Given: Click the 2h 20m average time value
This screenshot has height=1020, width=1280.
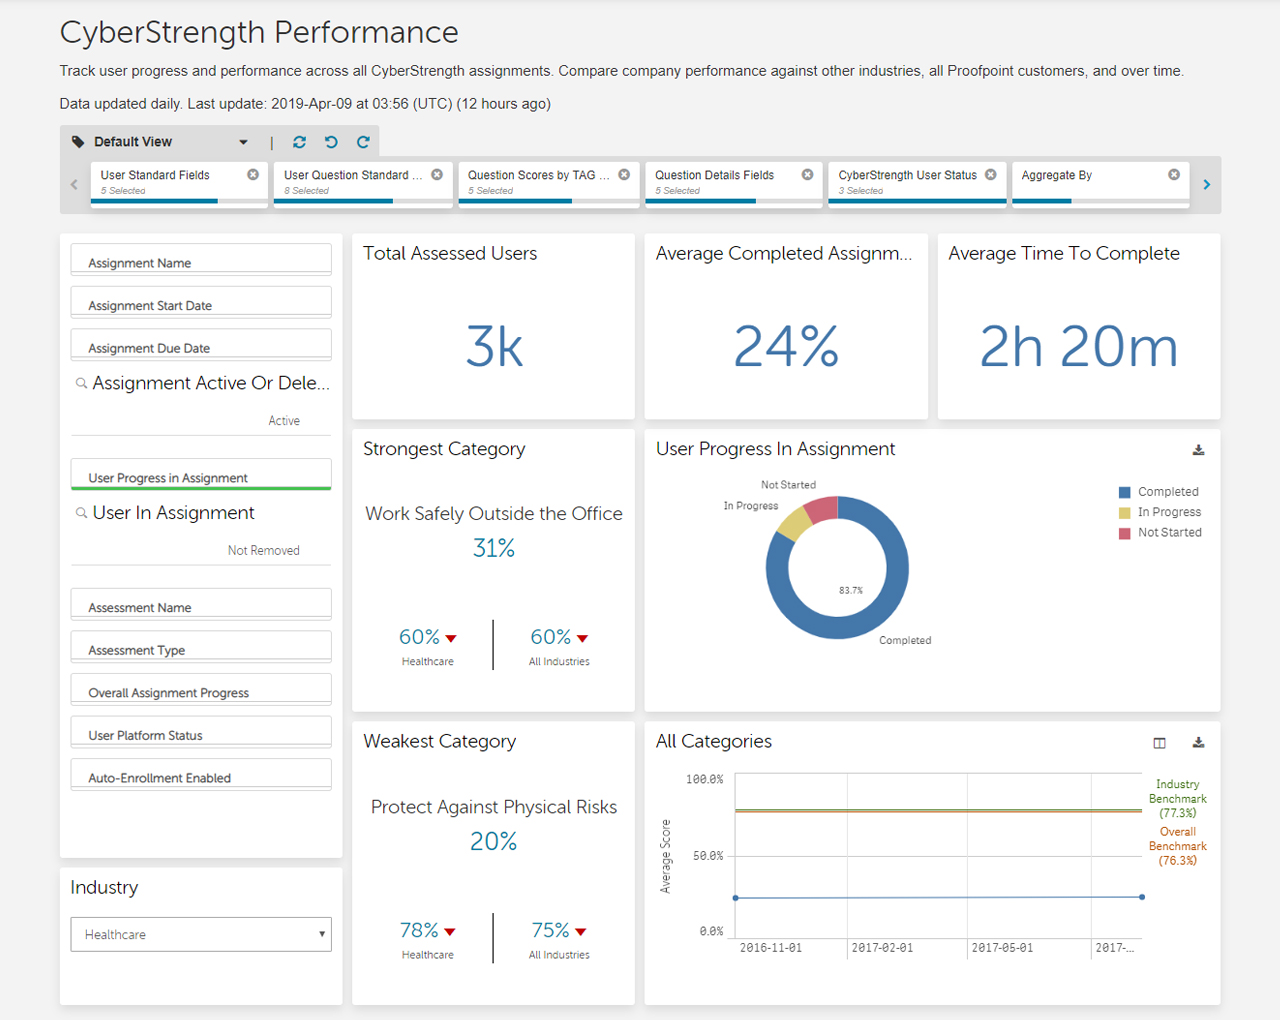Looking at the screenshot, I should pos(1078,346).
